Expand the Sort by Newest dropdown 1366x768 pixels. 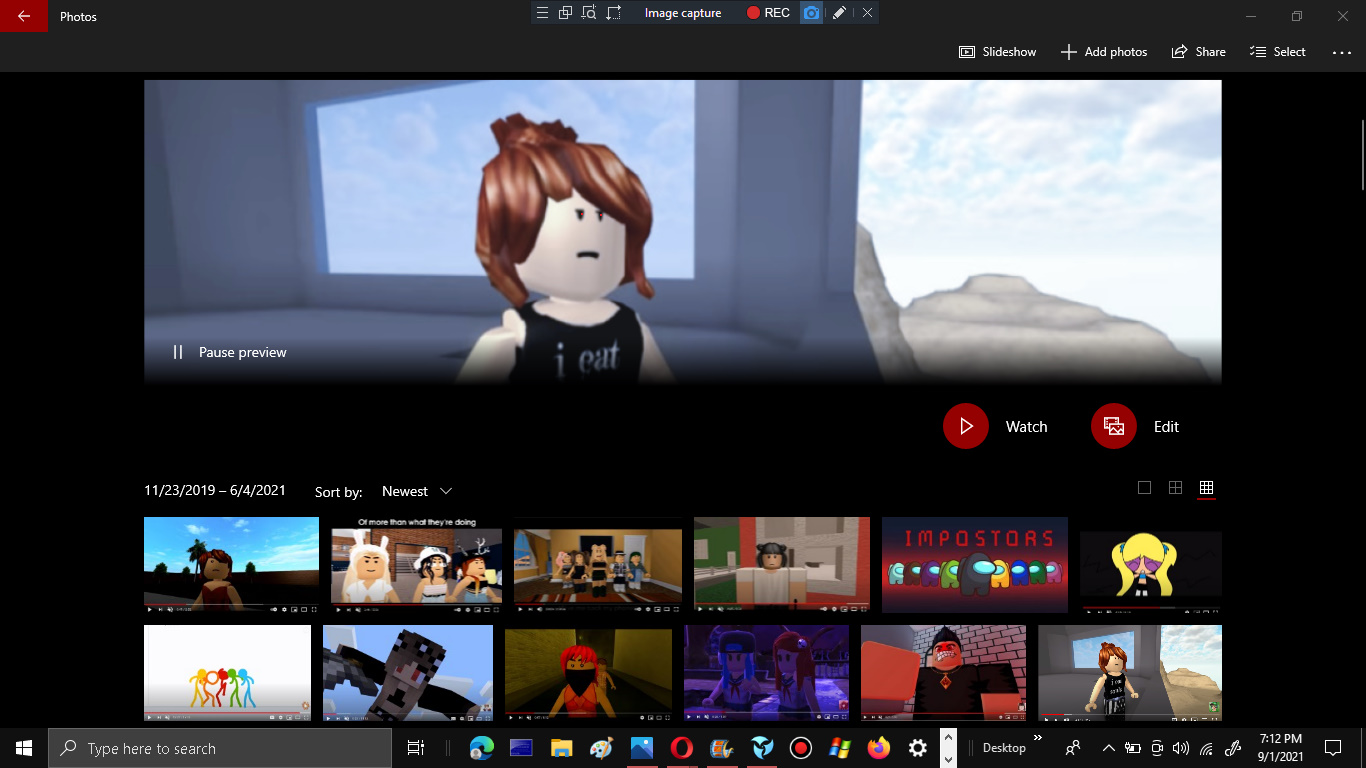pos(417,491)
